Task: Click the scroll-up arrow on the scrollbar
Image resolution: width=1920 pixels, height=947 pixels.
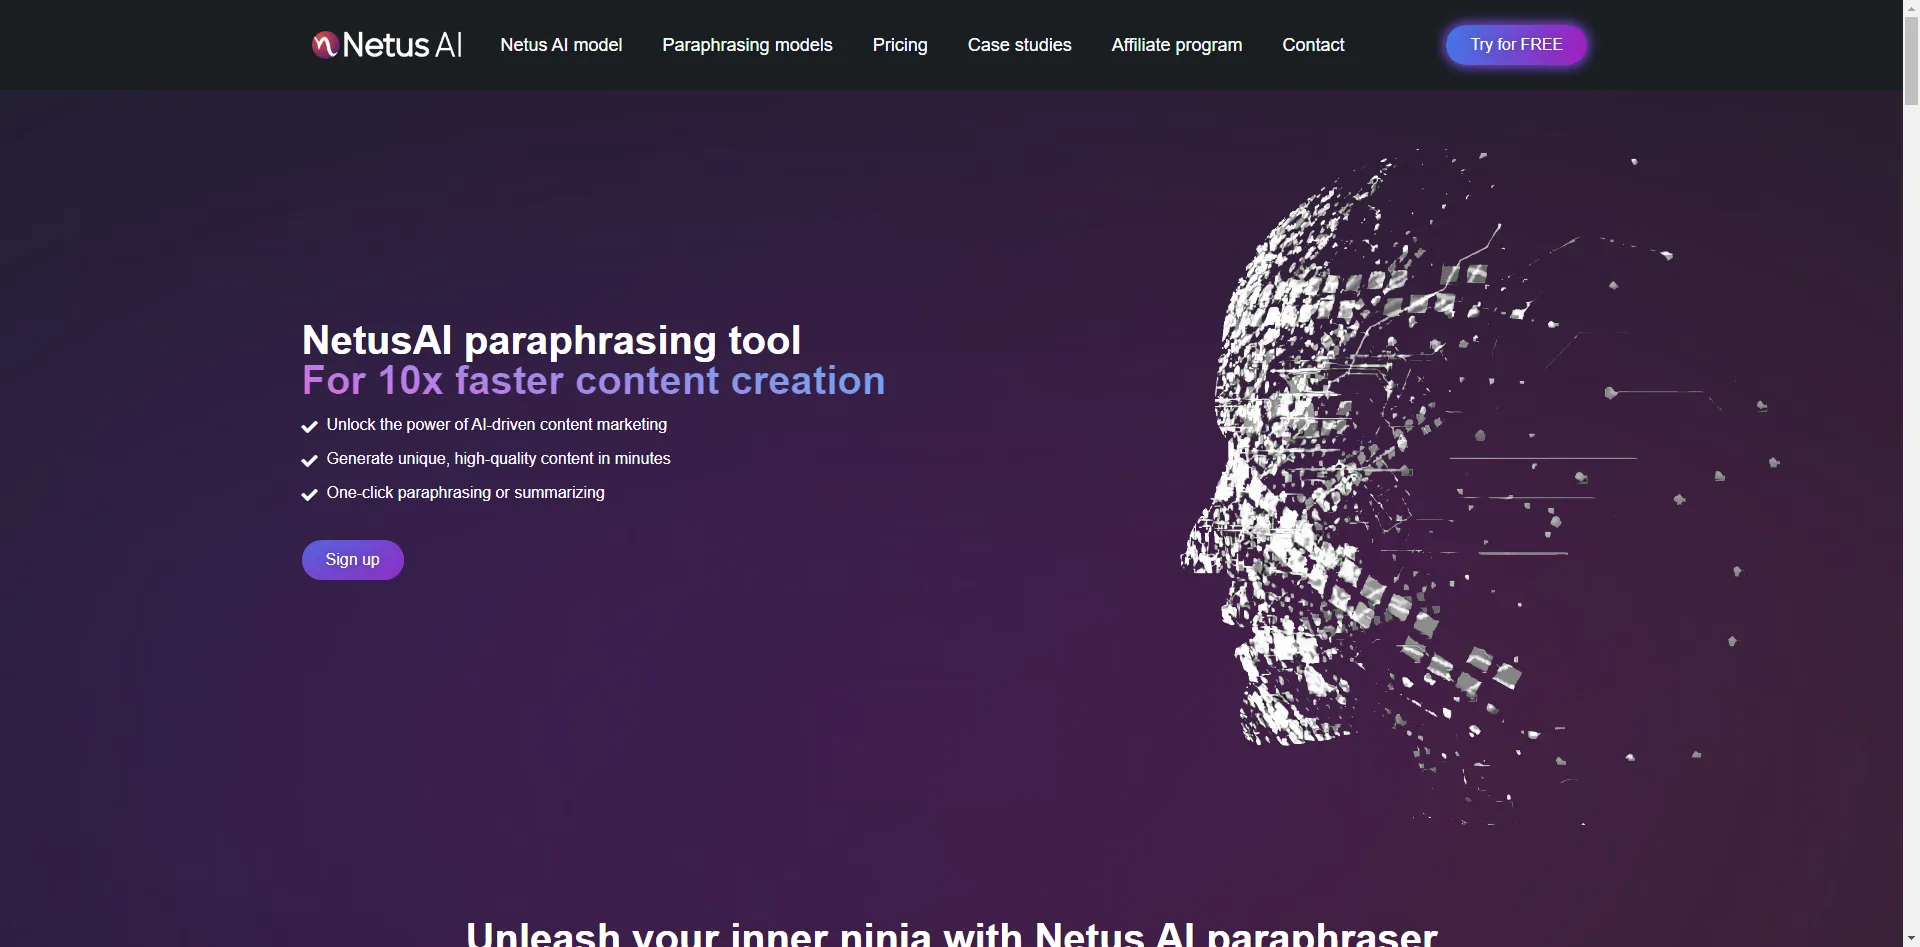Action: pyautogui.click(x=1910, y=8)
